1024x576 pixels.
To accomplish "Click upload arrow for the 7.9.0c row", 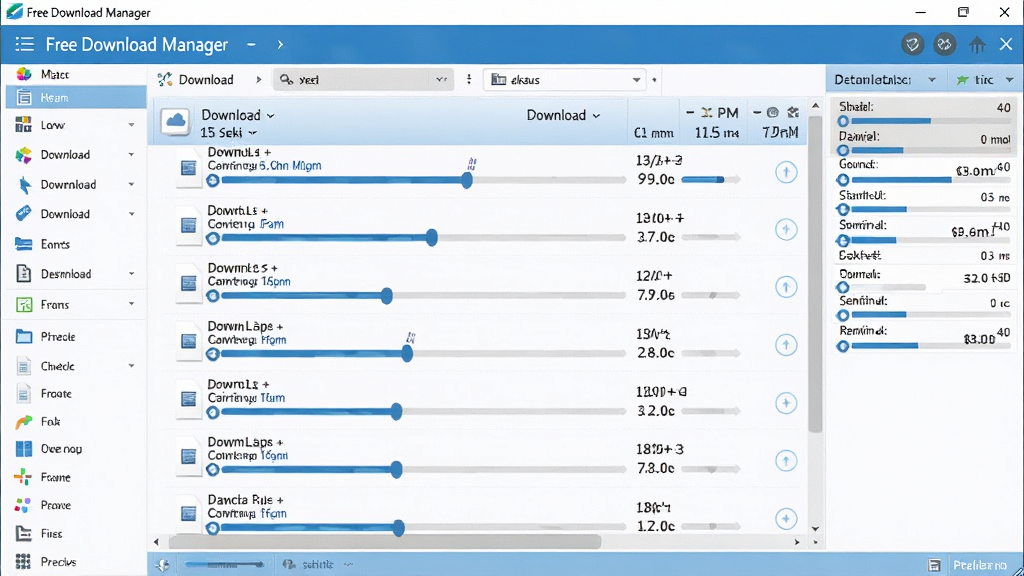I will pos(786,287).
